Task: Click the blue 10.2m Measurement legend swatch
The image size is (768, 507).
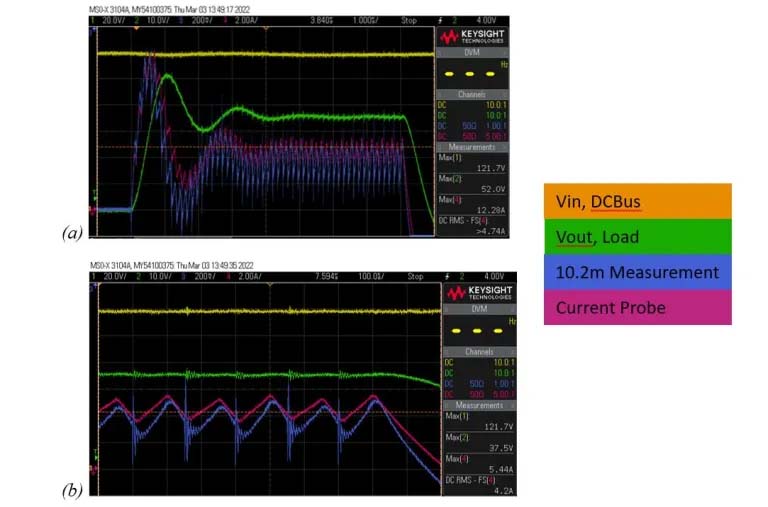Action: coord(637,272)
